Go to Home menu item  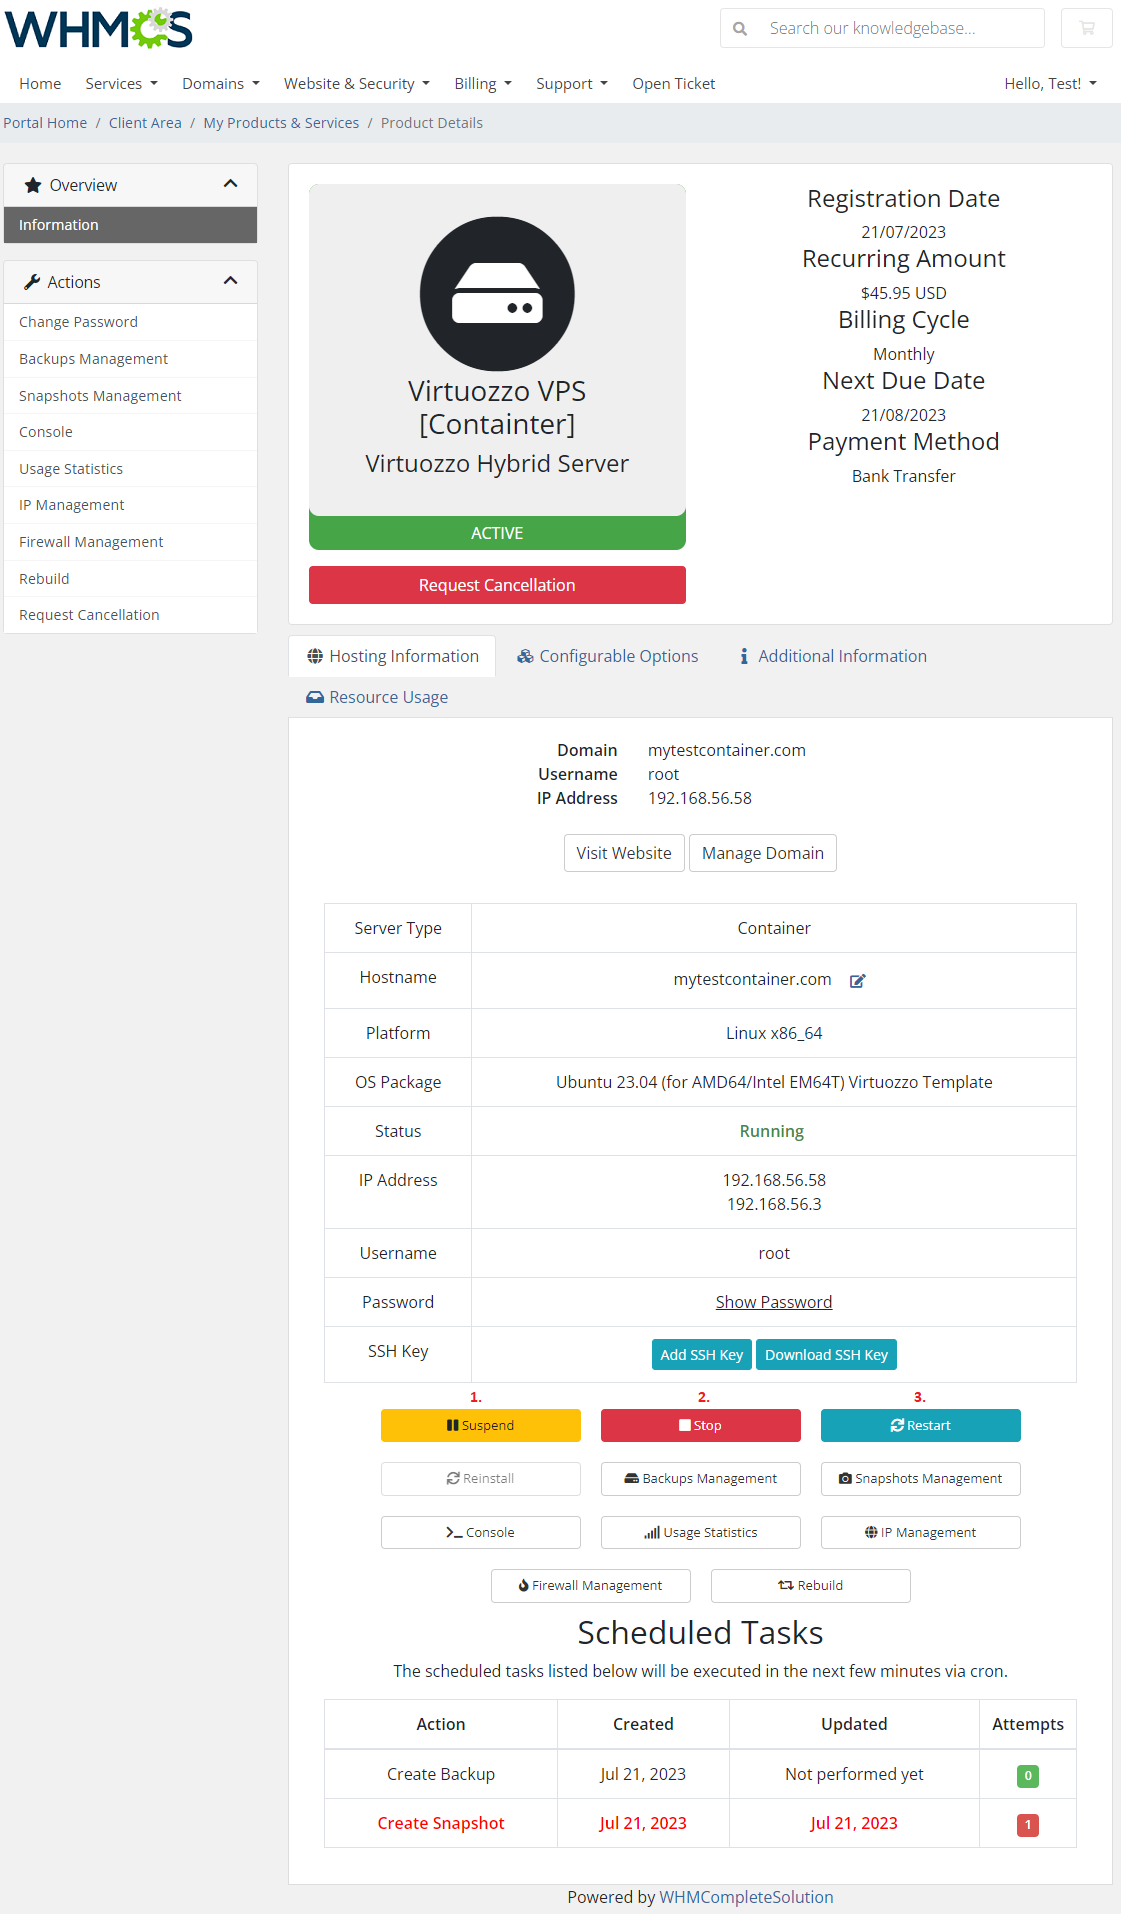pyautogui.click(x=40, y=84)
